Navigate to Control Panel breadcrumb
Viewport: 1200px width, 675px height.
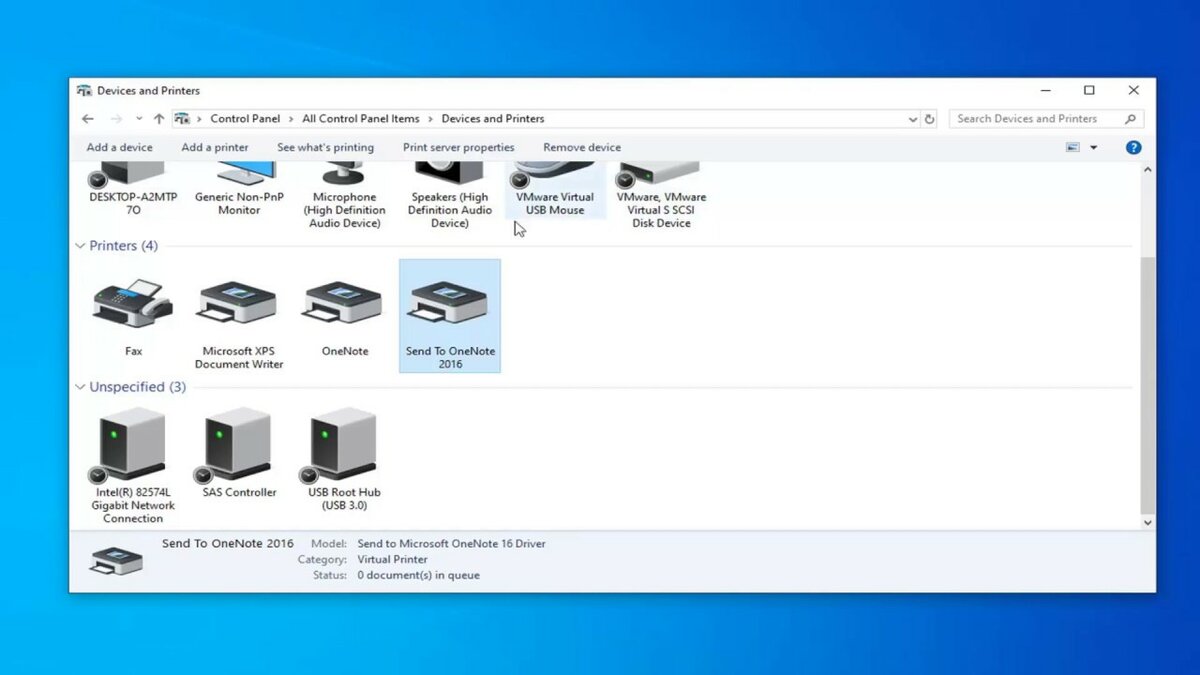pos(245,118)
